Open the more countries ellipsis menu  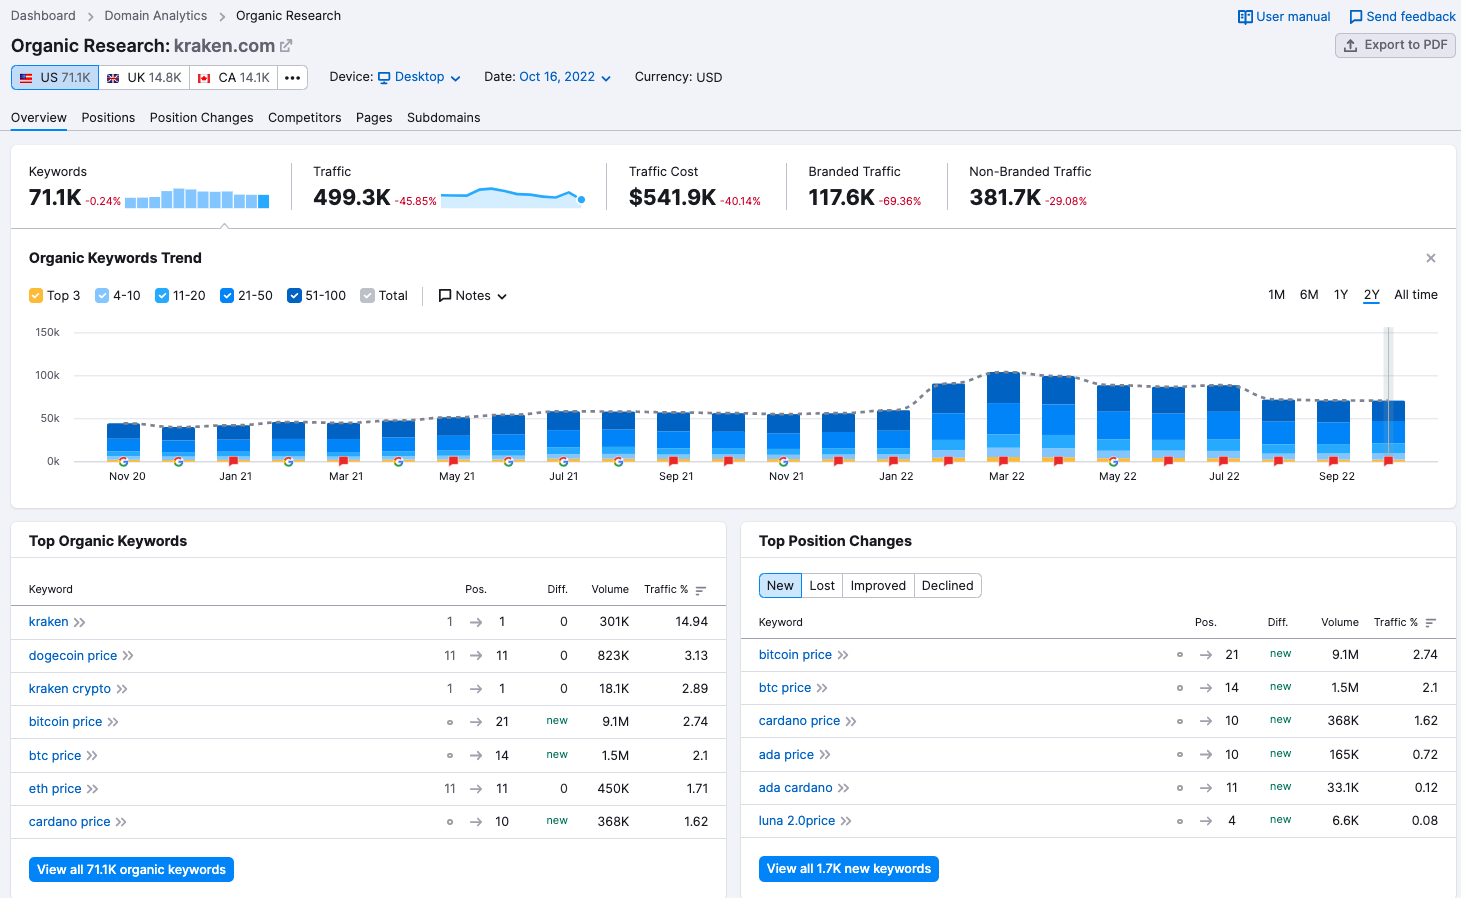click(x=292, y=78)
